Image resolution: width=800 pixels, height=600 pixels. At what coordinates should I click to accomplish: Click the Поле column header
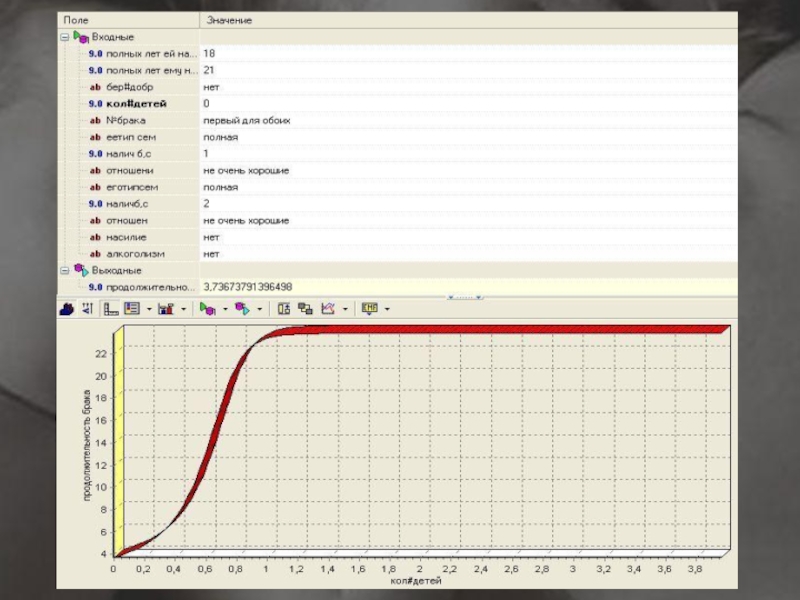coord(74,20)
